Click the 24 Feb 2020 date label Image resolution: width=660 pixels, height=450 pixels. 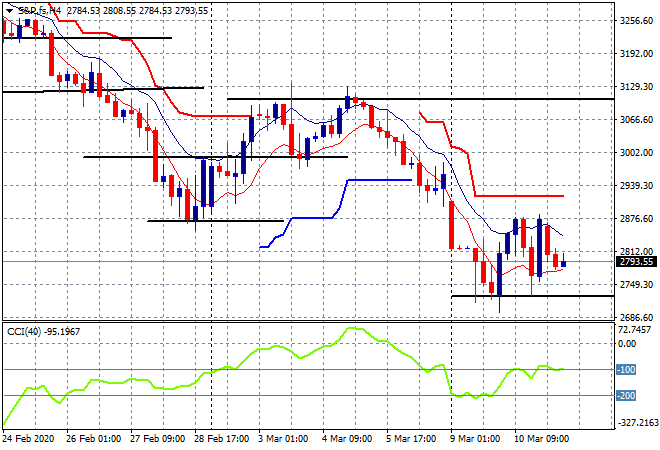pyautogui.click(x=29, y=439)
